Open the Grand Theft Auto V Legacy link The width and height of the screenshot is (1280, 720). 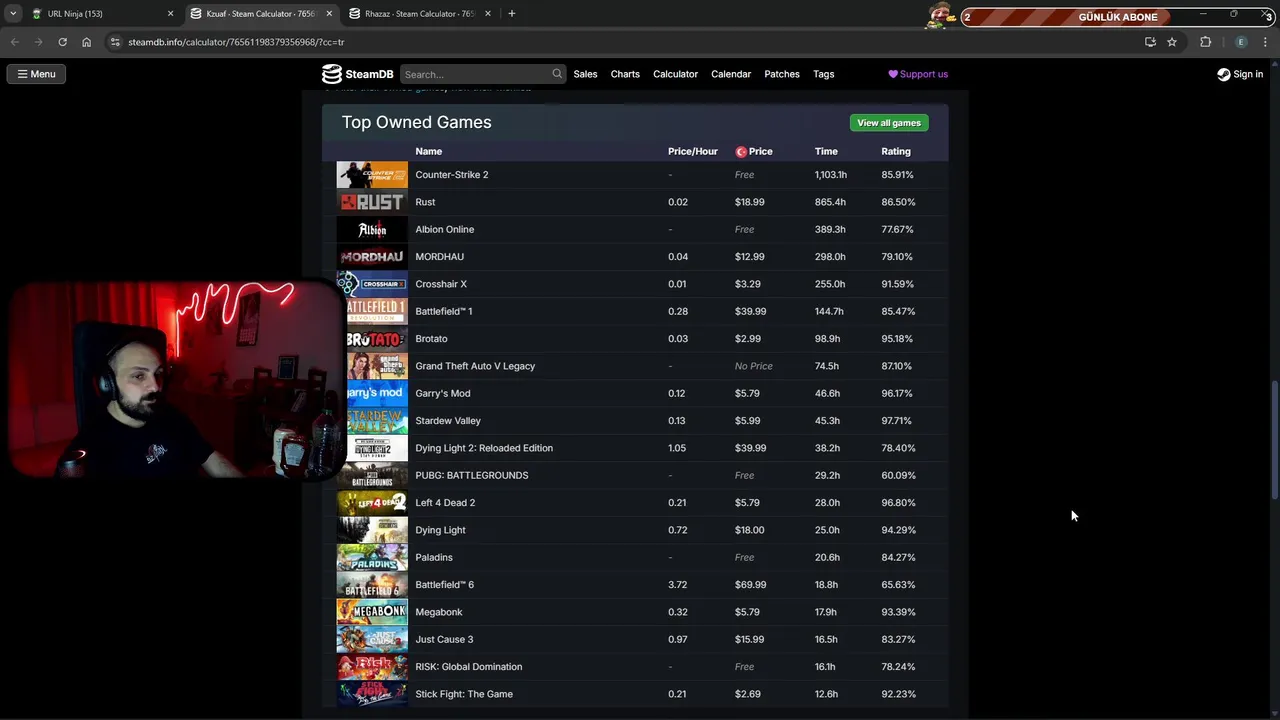pyautogui.click(x=475, y=366)
